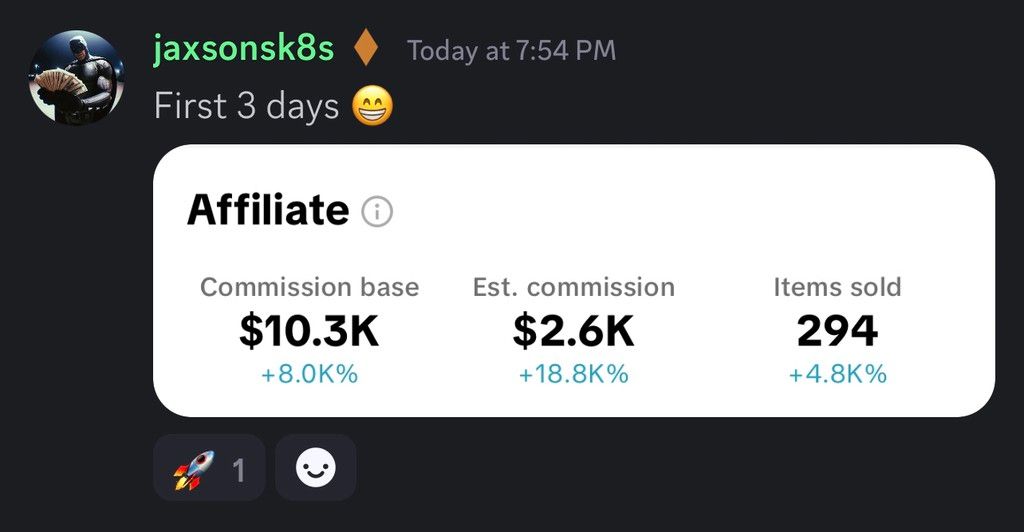This screenshot has width=1024, height=532.
Task: Click the +18.8K% change figure
Action: pyautogui.click(x=574, y=375)
